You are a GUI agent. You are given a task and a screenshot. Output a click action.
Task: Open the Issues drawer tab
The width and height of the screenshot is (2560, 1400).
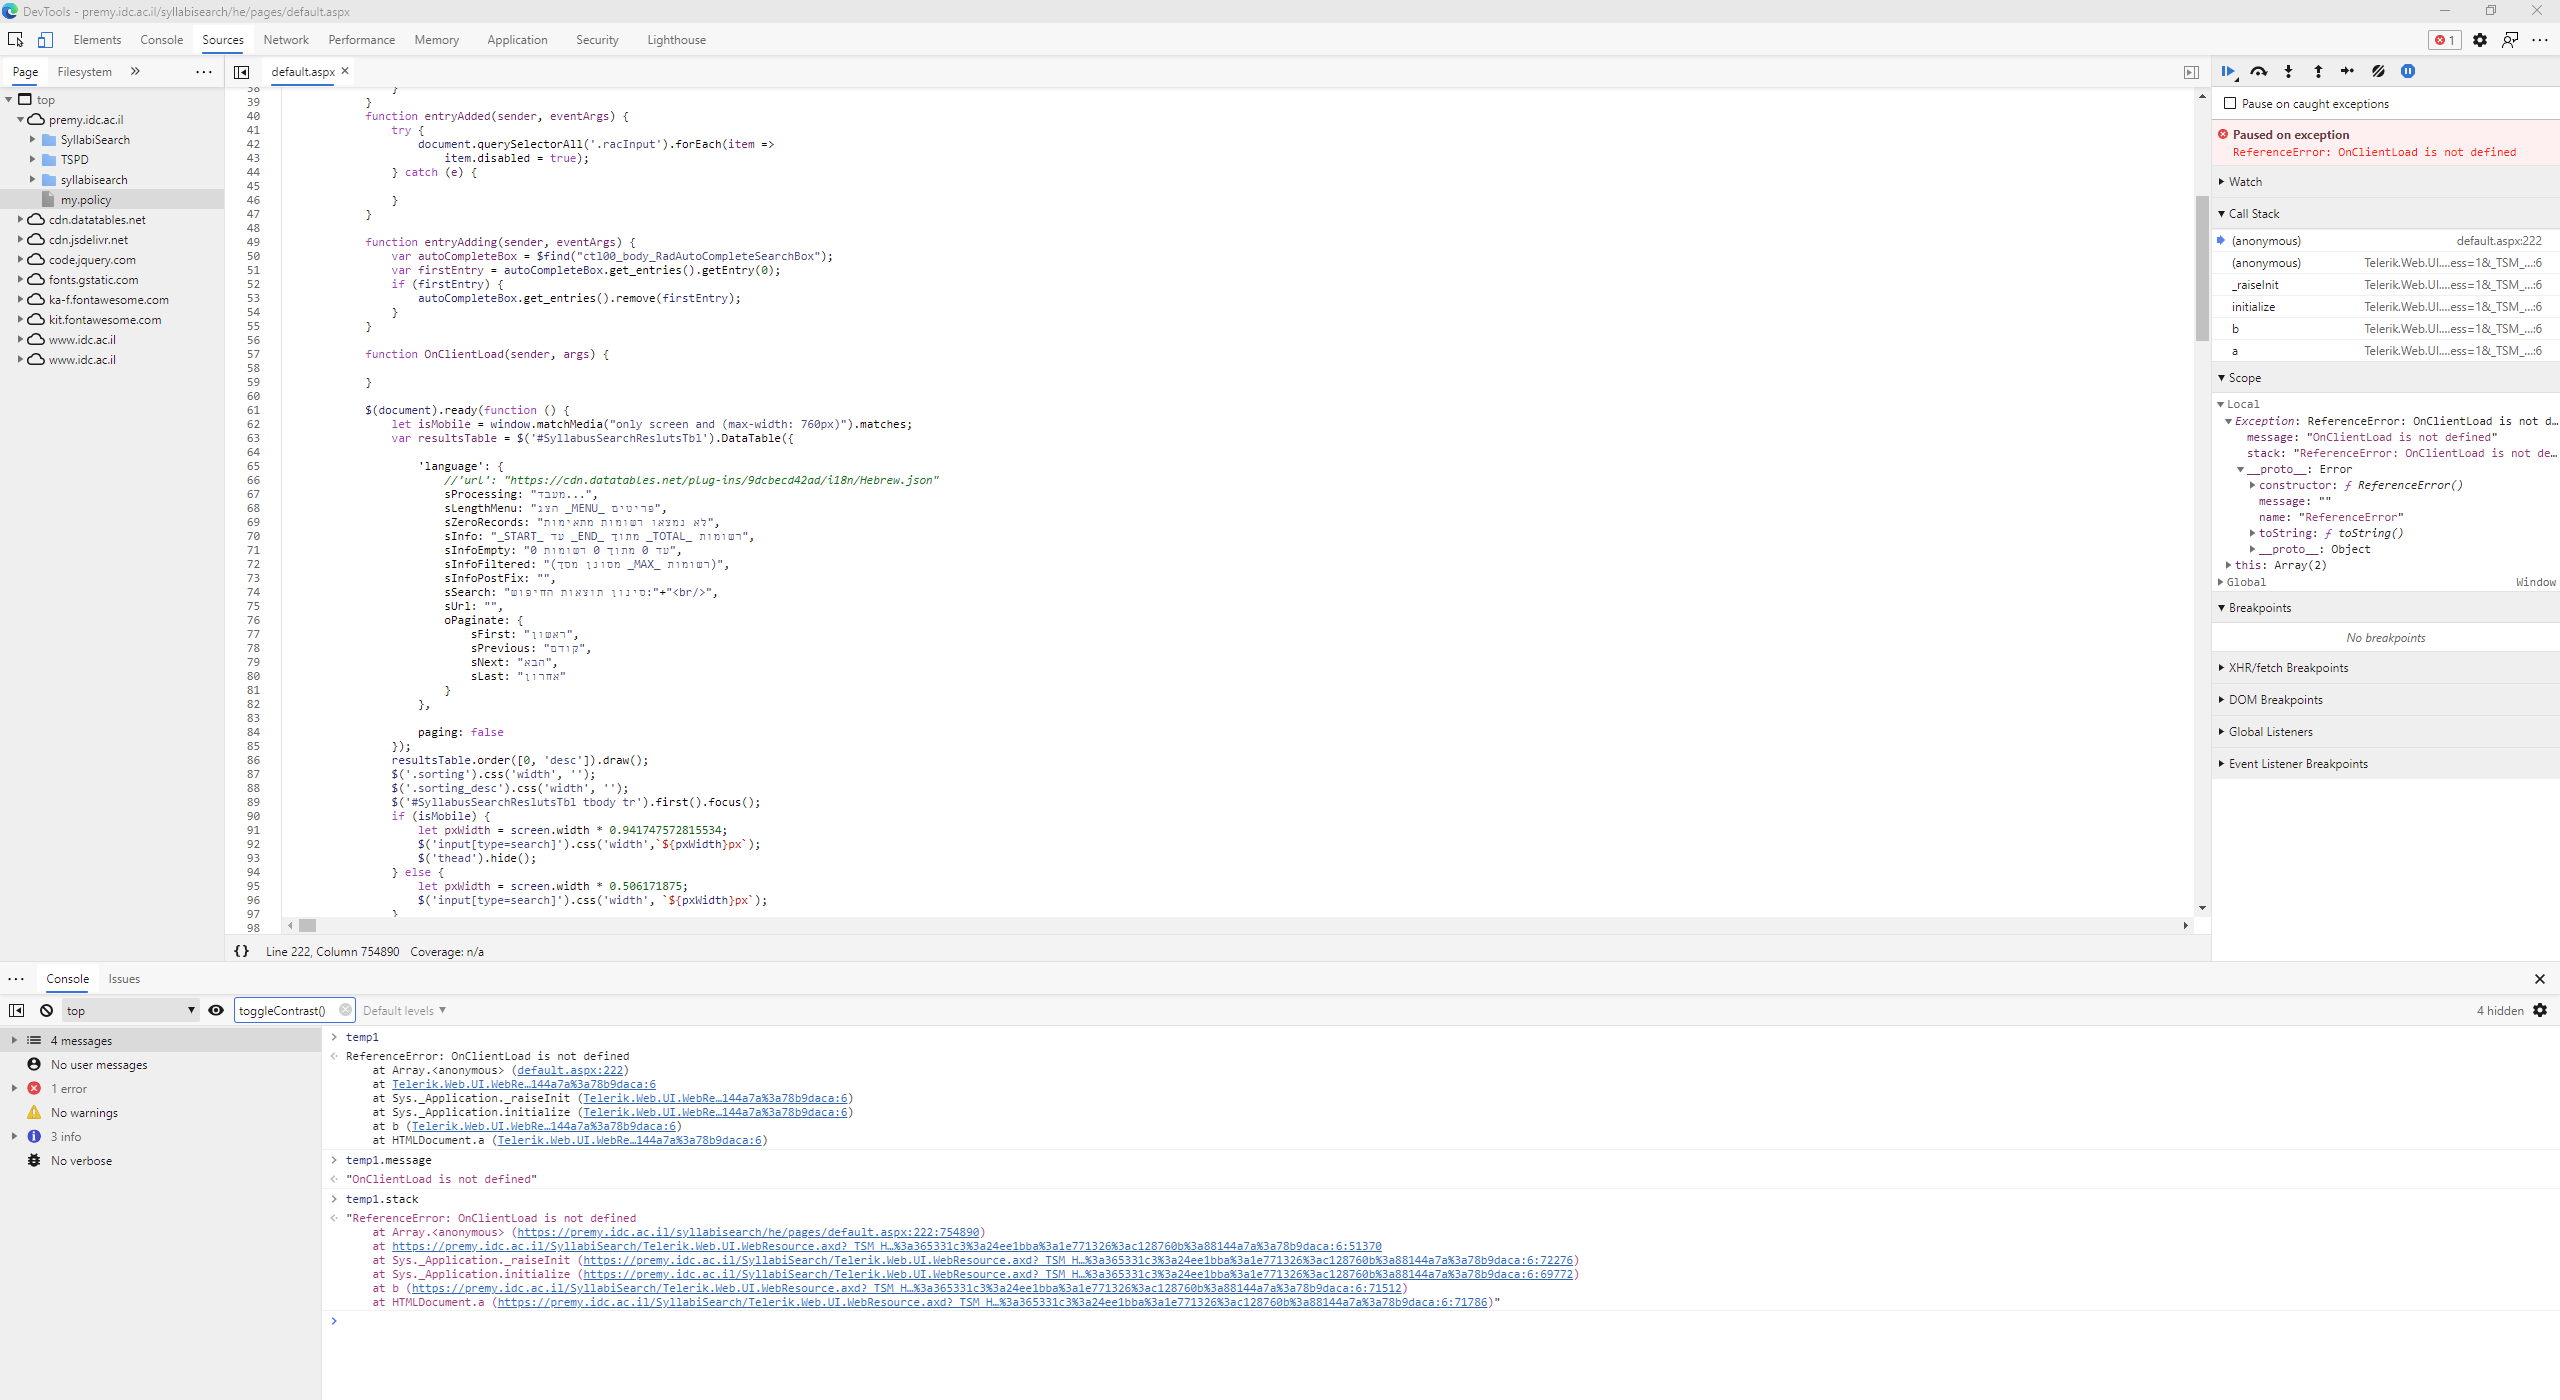(x=124, y=979)
